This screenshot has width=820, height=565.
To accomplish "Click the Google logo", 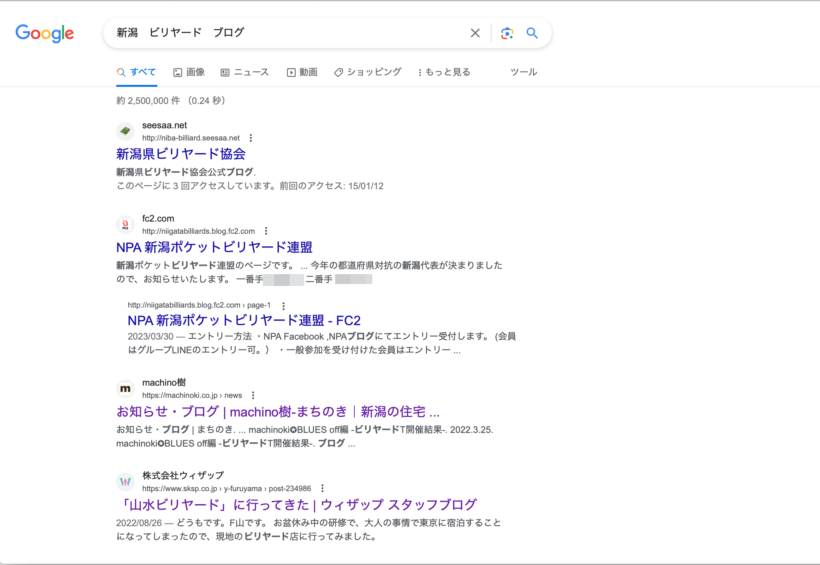I will click(45, 33).
